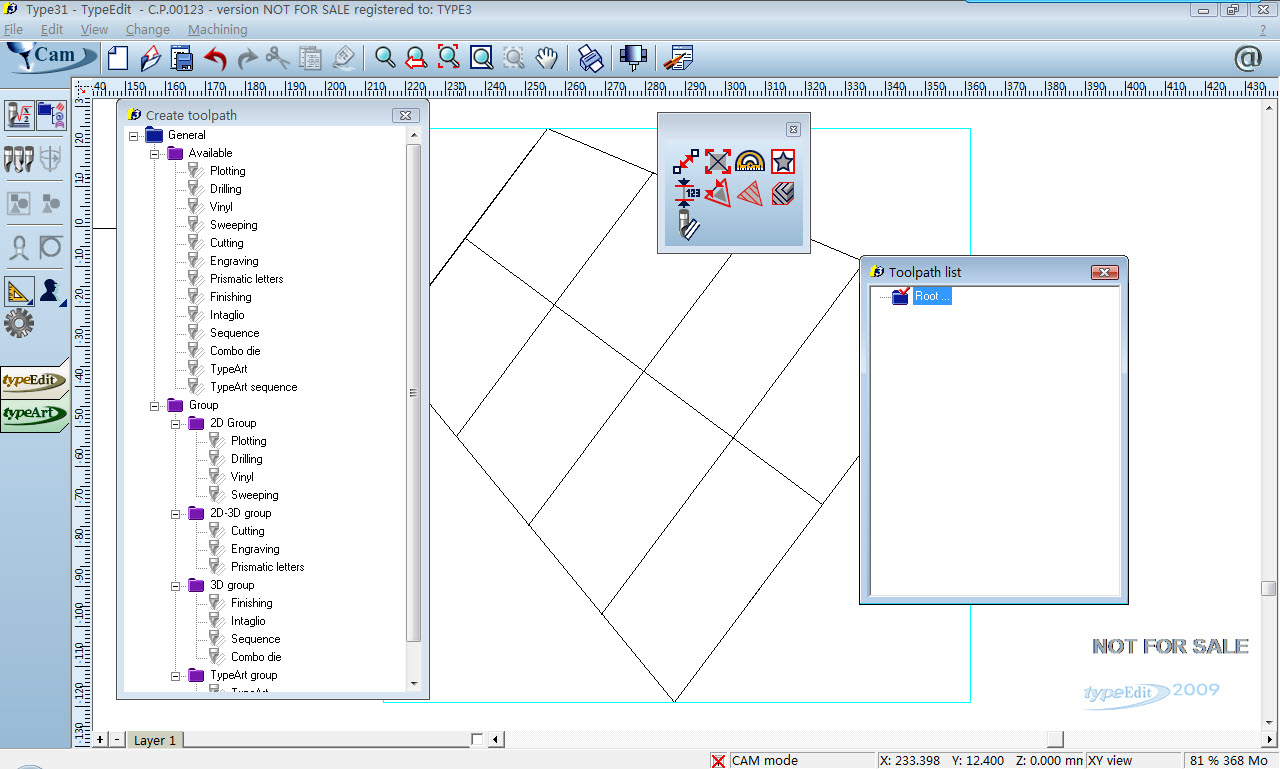Click the hatched red triangle icon

click(x=750, y=193)
